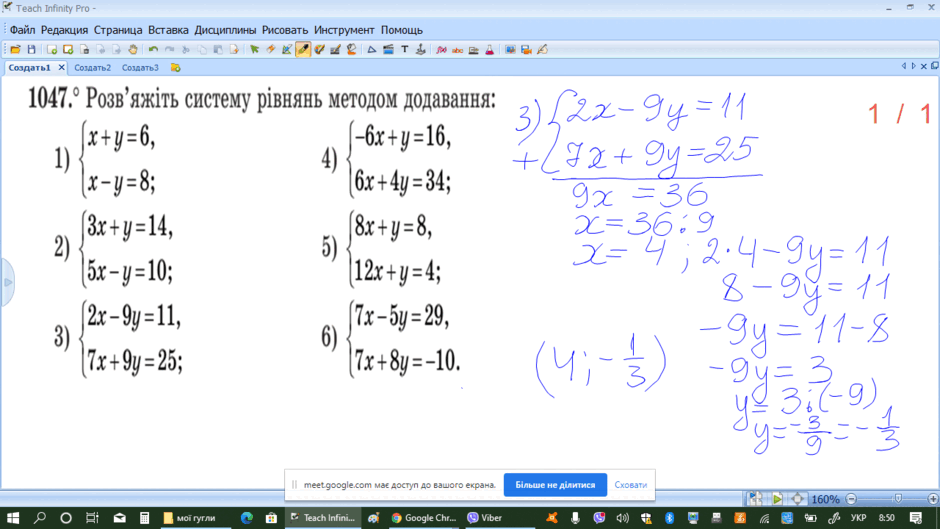The image size is (940, 529).
Task: Close the Создать1 tab
Action: click(x=61, y=68)
